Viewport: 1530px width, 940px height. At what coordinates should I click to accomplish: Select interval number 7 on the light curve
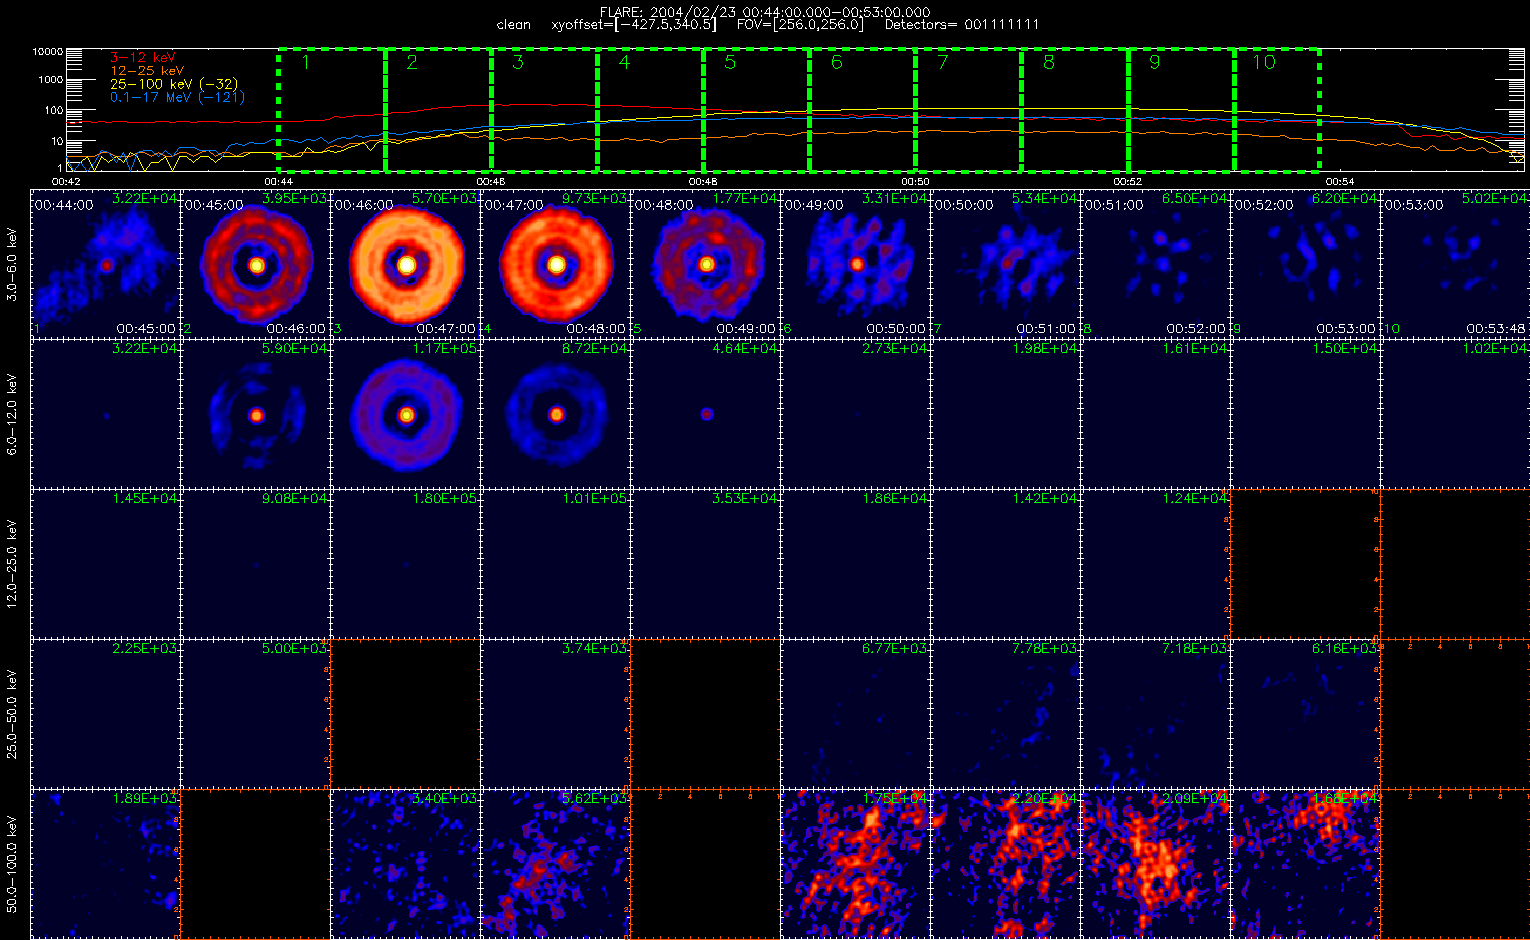(942, 62)
